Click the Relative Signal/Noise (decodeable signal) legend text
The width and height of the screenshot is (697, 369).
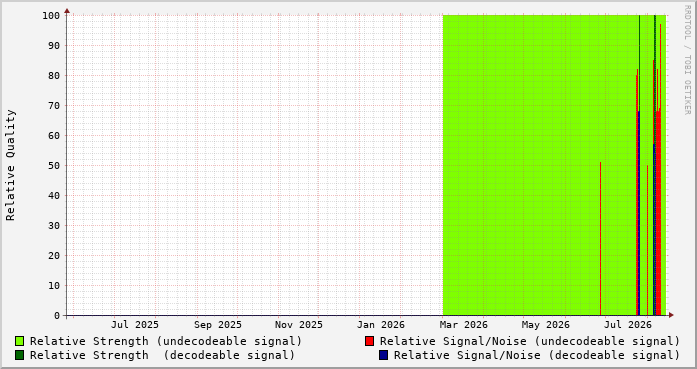537,355
